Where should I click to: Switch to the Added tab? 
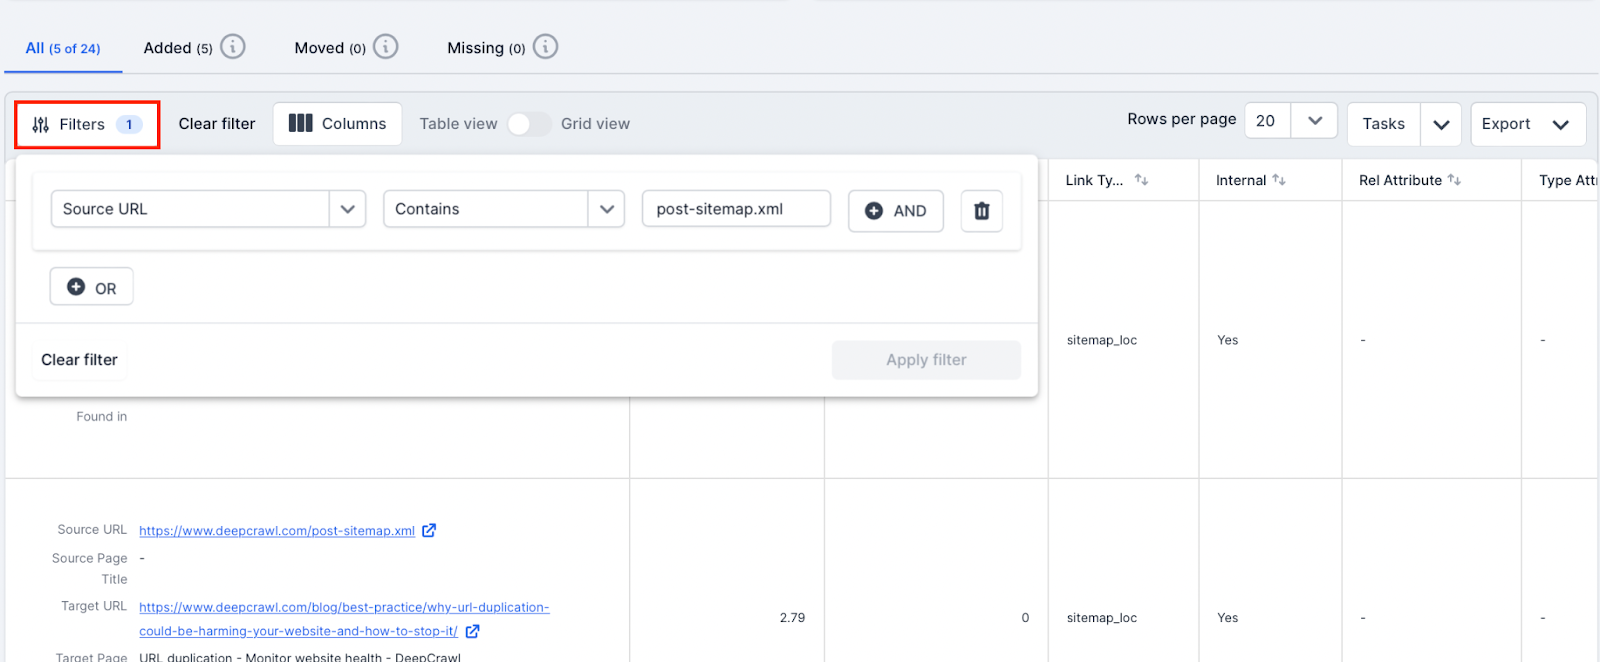pyautogui.click(x=178, y=48)
